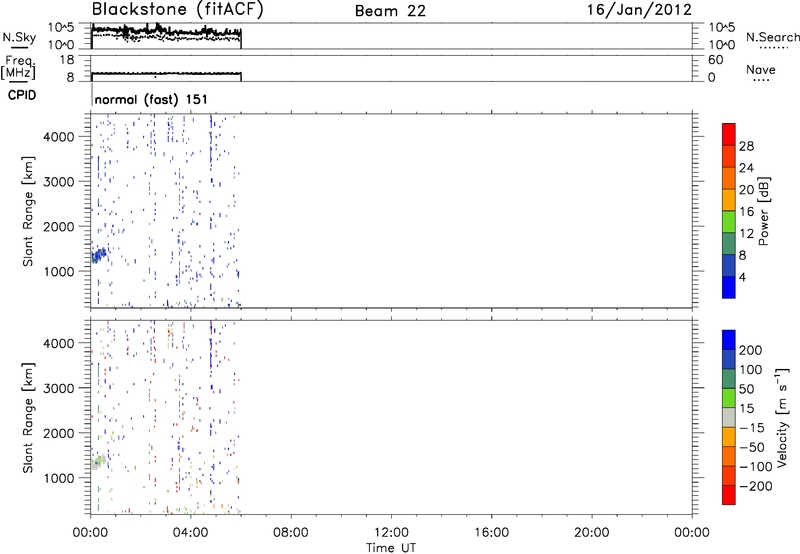Click the "Time UT" axis label
The height and width of the screenshot is (554, 800).
tap(391, 547)
